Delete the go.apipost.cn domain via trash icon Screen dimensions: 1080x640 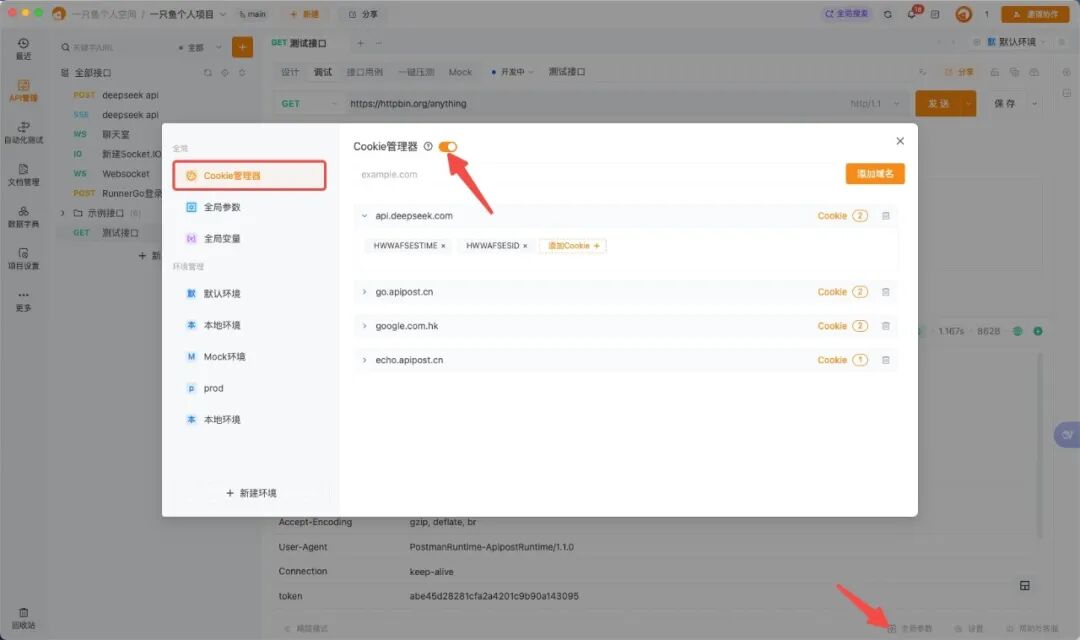[886, 292]
